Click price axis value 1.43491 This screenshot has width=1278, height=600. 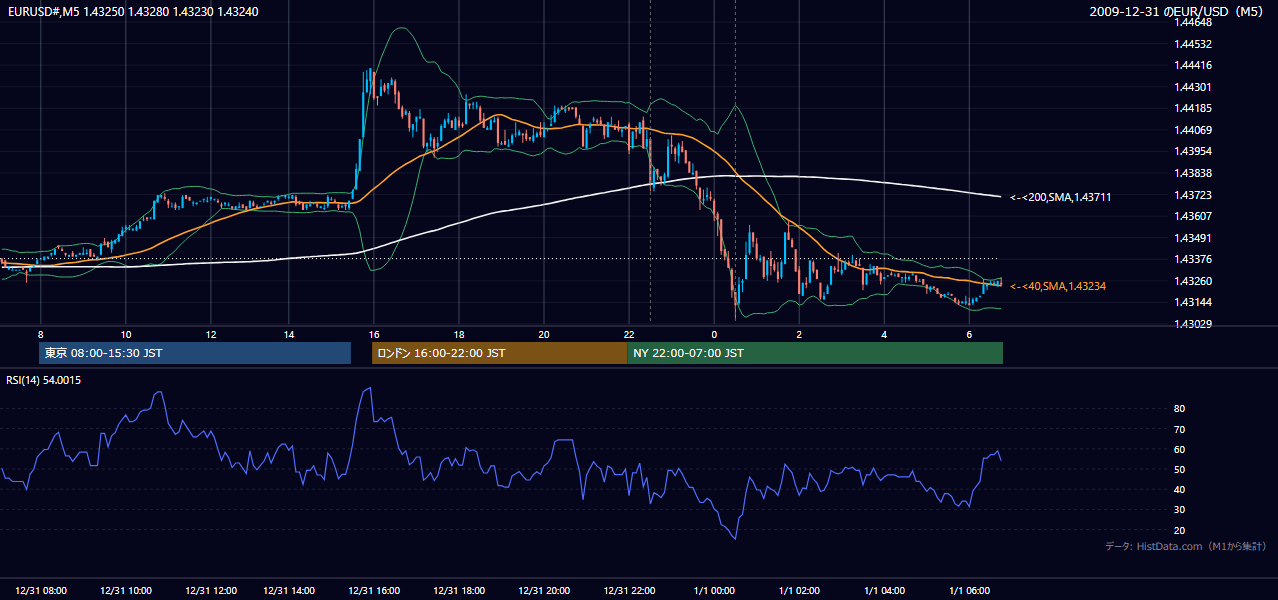(x=1193, y=238)
